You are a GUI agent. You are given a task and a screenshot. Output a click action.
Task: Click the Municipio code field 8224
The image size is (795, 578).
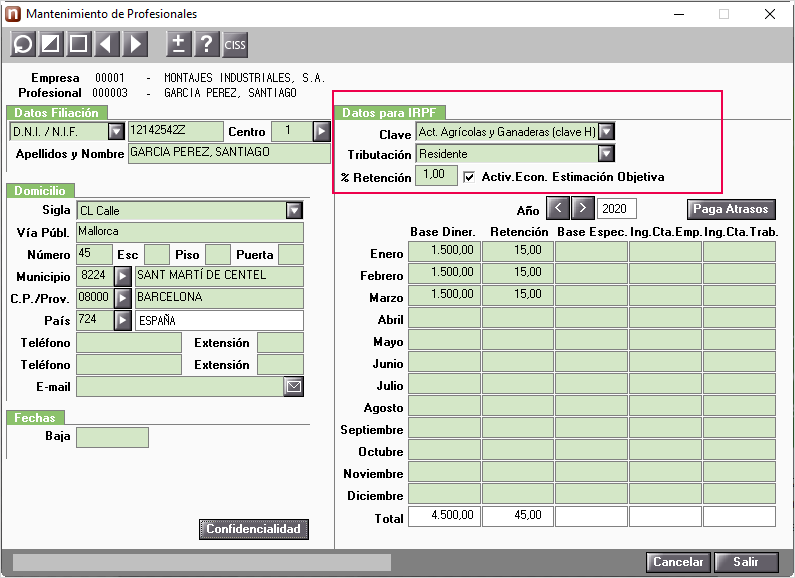95,276
